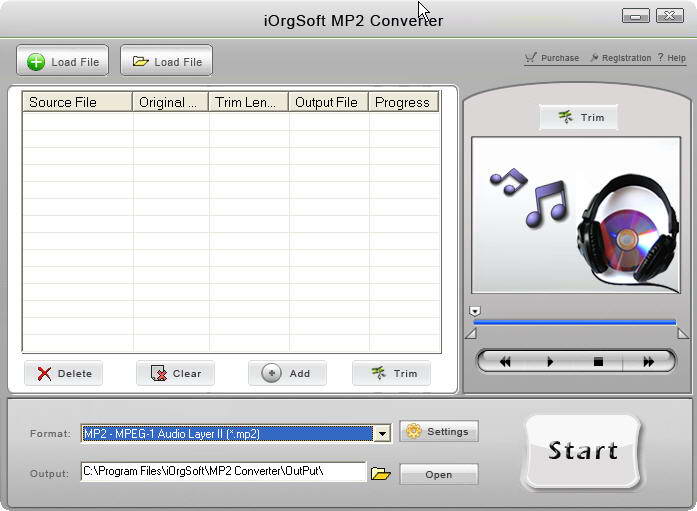This screenshot has height=511, width=697.
Task: Click the Trim button below the file list
Action: 392,373
